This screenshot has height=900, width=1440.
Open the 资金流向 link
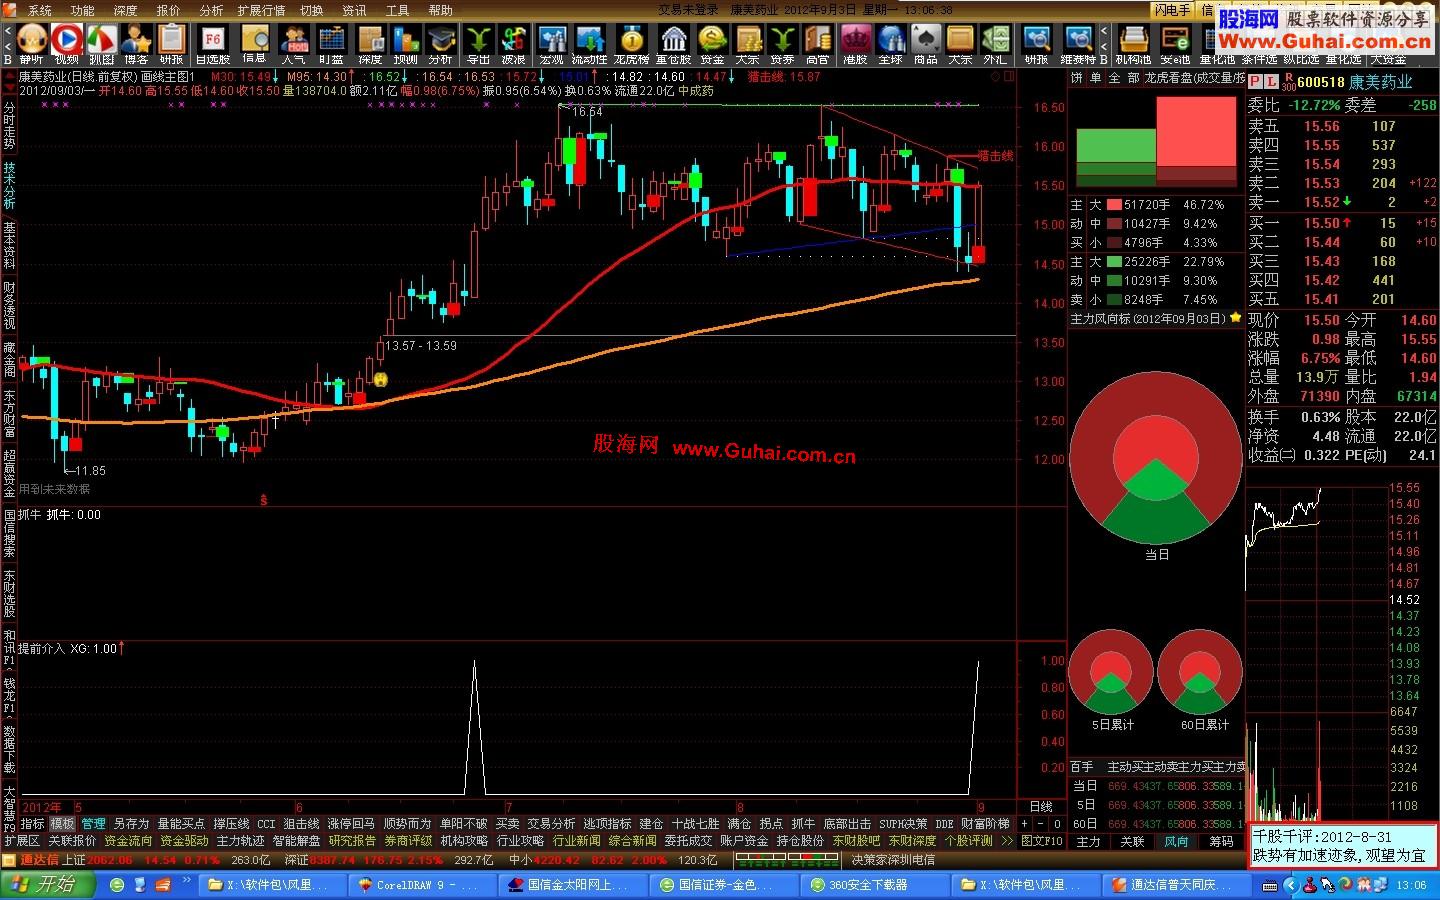click(128, 841)
